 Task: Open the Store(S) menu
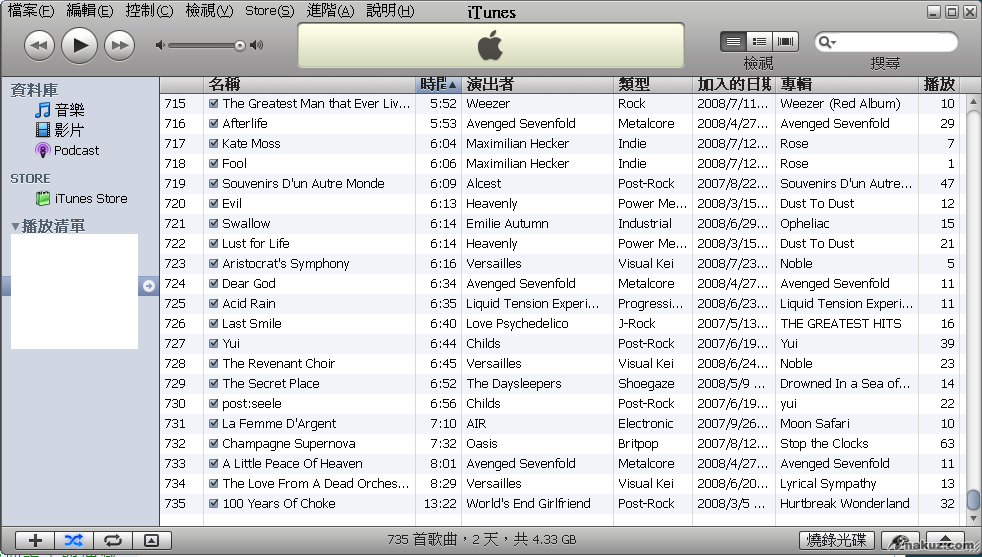click(x=269, y=11)
